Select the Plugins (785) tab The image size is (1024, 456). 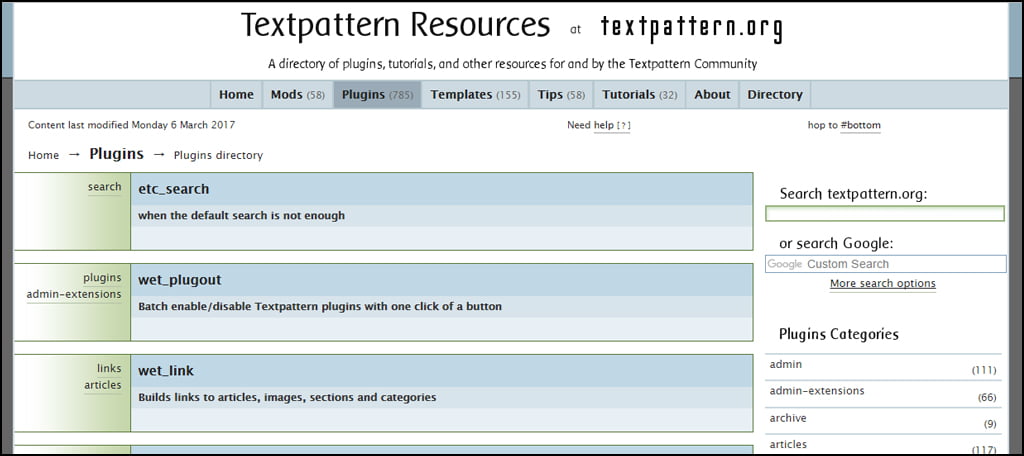[x=377, y=95]
